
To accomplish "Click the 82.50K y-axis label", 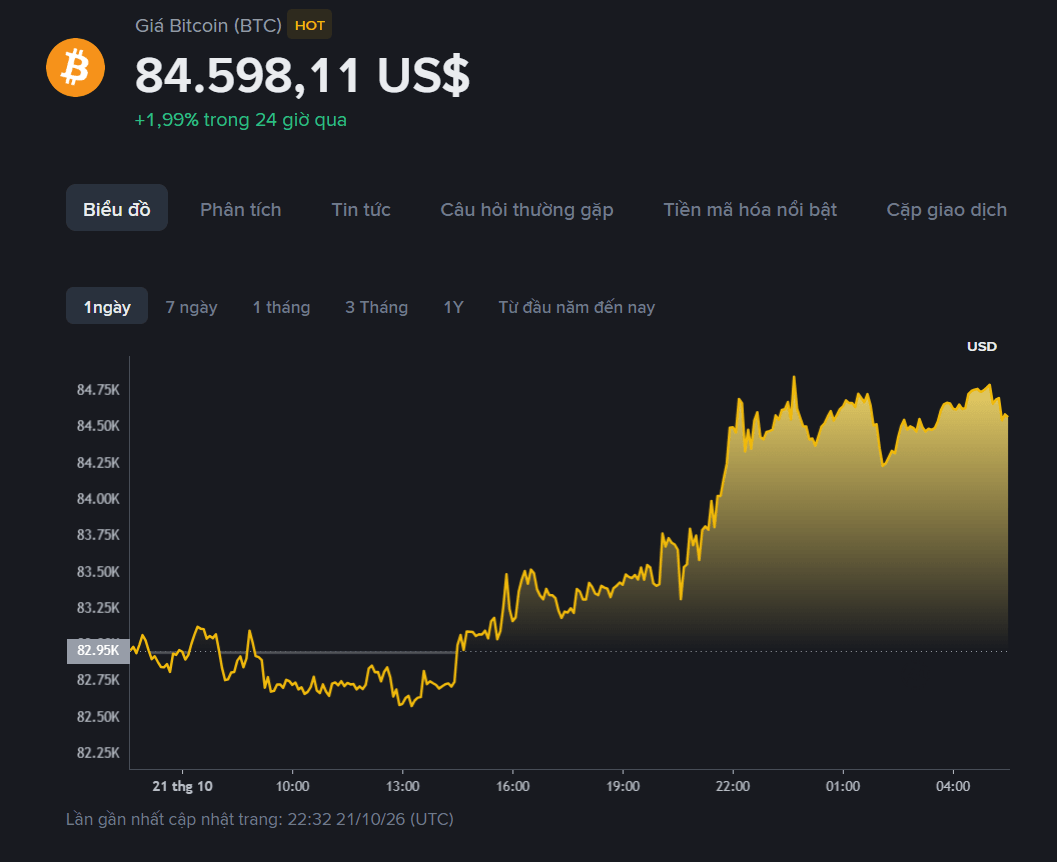I will click(98, 716).
